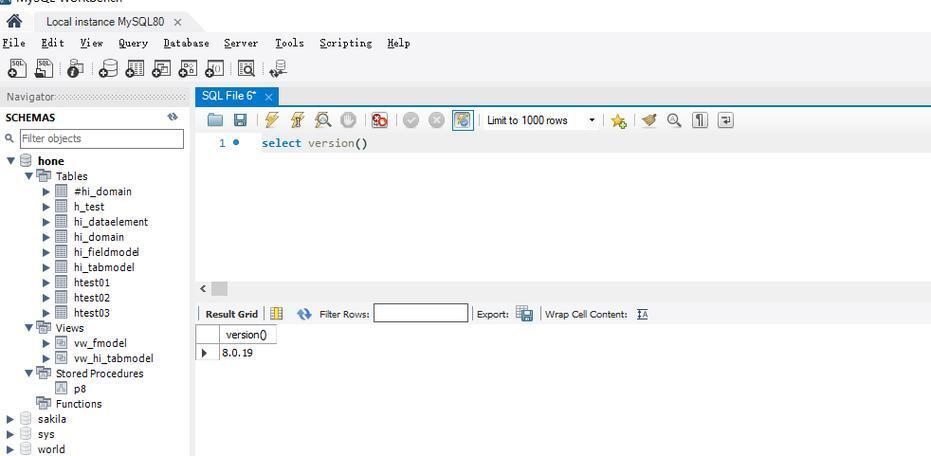The image size is (931, 456).
Task: Select the Functions node
Action: click(78, 403)
